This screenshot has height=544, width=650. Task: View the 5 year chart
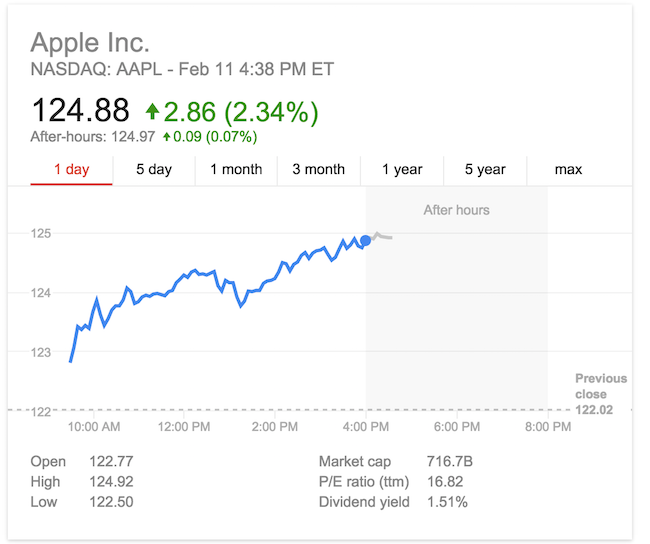point(485,169)
